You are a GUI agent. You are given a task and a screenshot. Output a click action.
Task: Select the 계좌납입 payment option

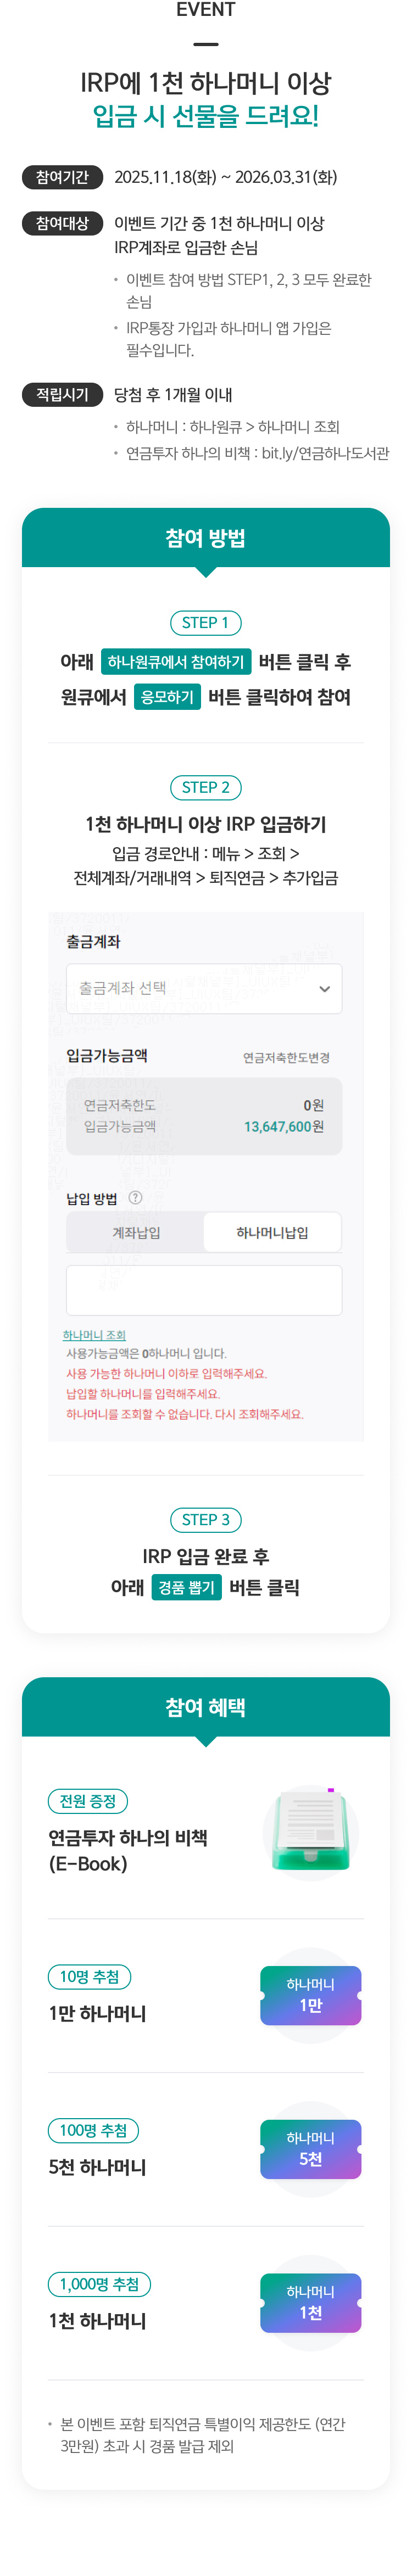(x=136, y=1232)
